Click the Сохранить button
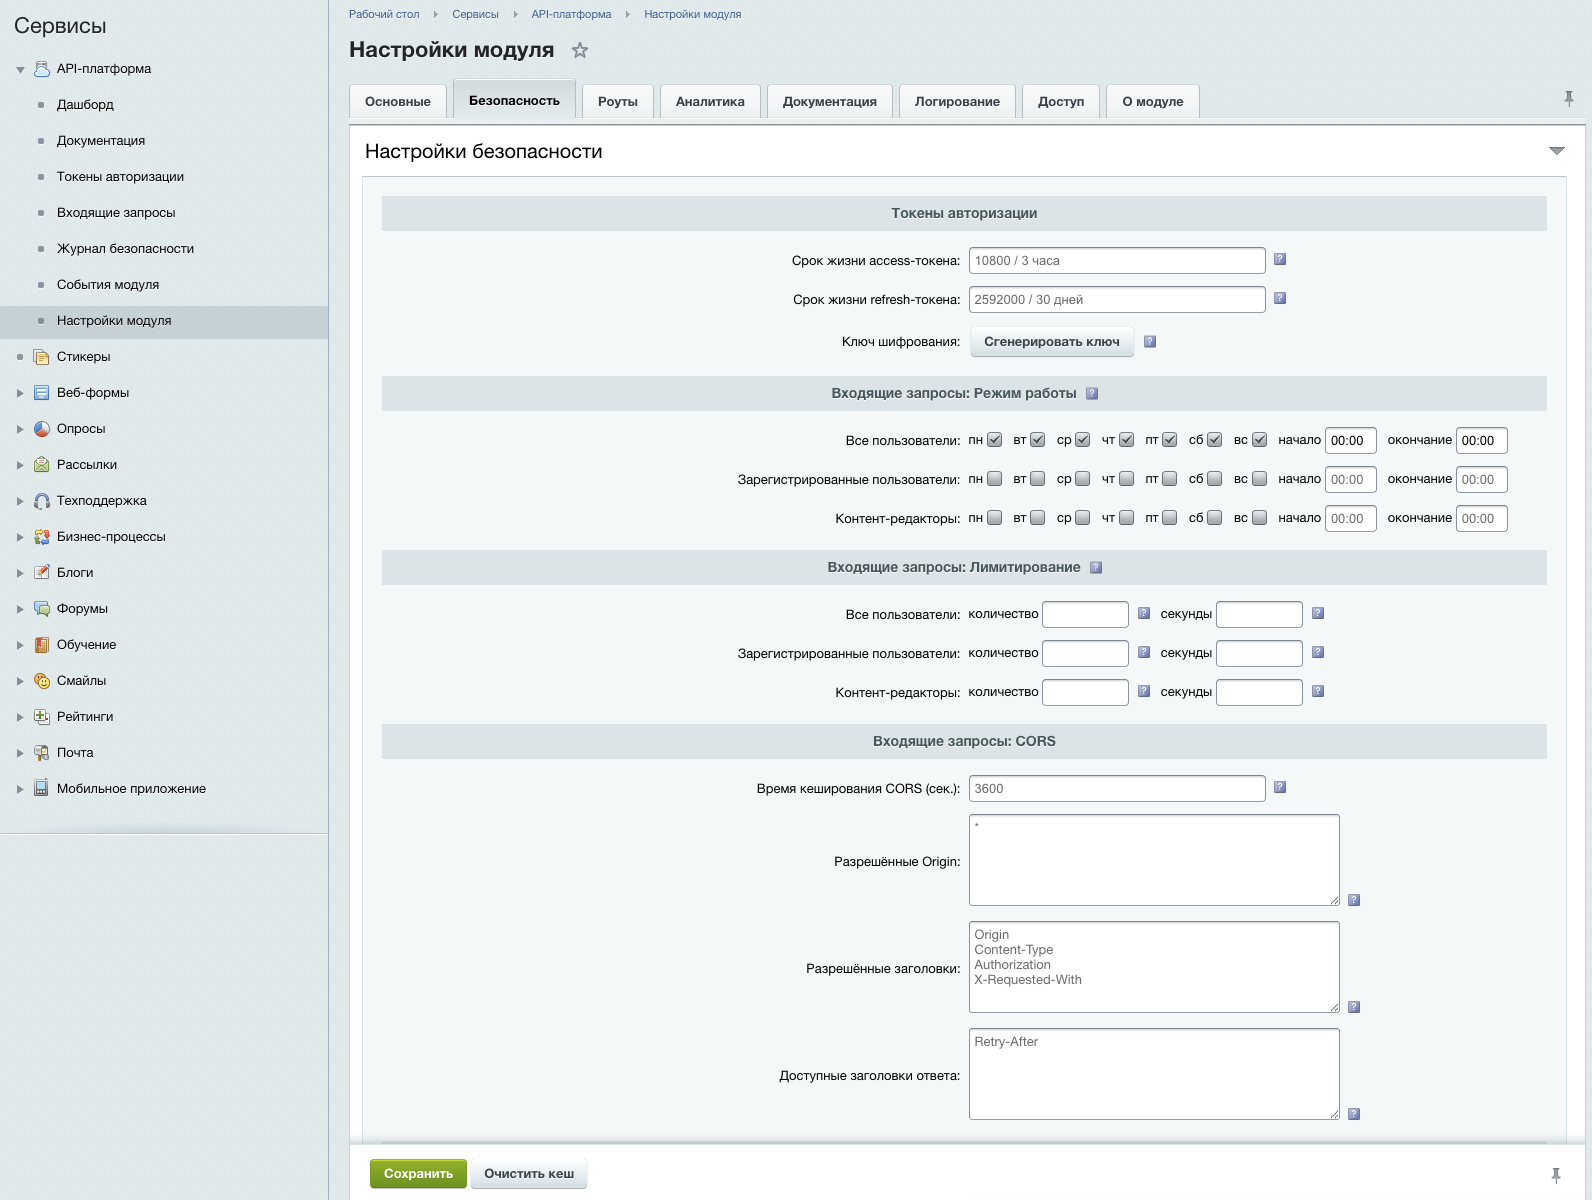 418,1174
